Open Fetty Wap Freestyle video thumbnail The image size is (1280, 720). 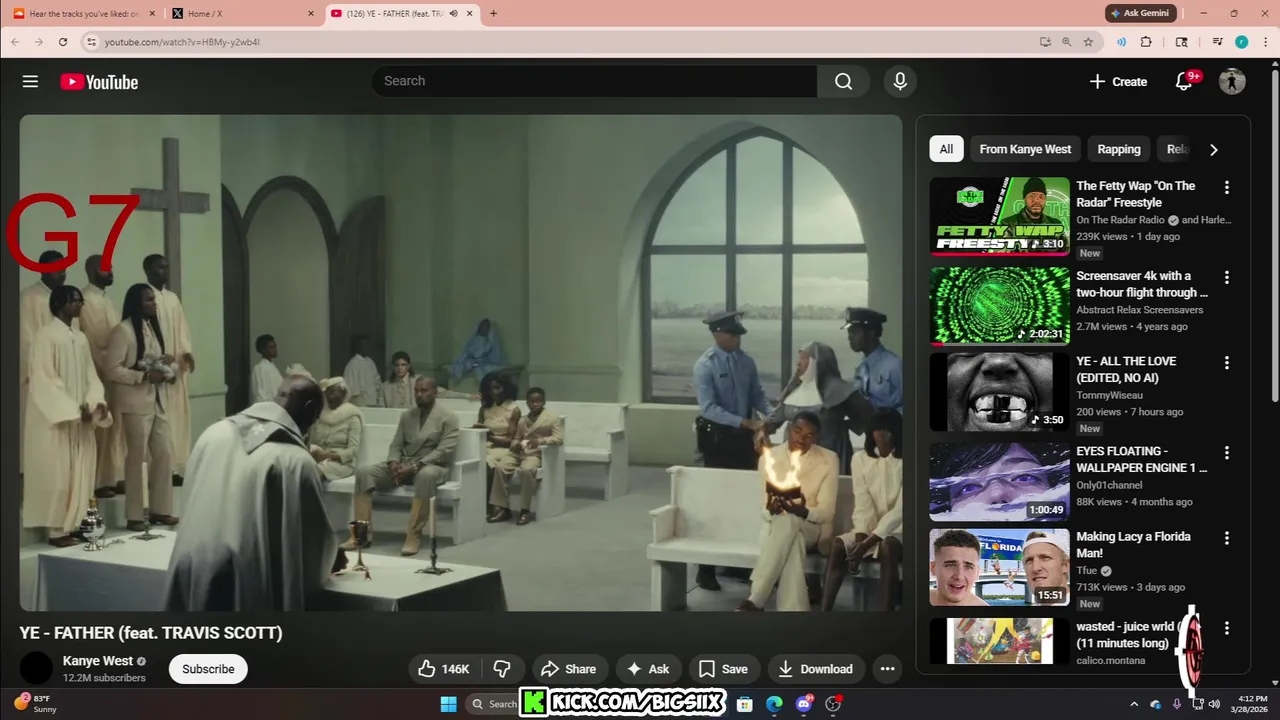coord(999,216)
